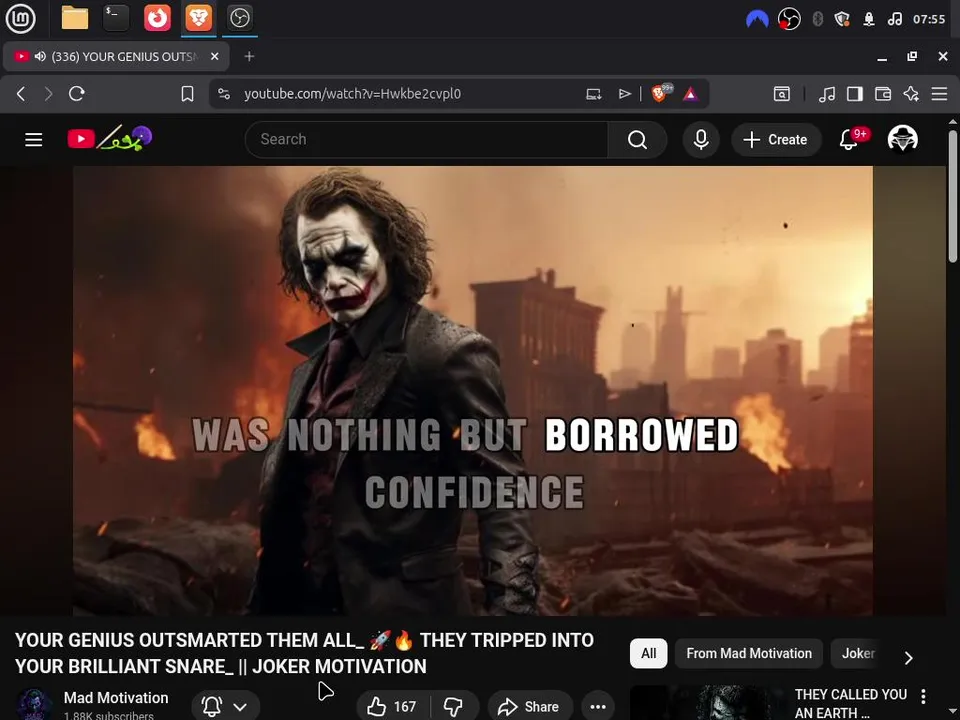Bookmark this page
The width and height of the screenshot is (960, 720).
click(187, 94)
